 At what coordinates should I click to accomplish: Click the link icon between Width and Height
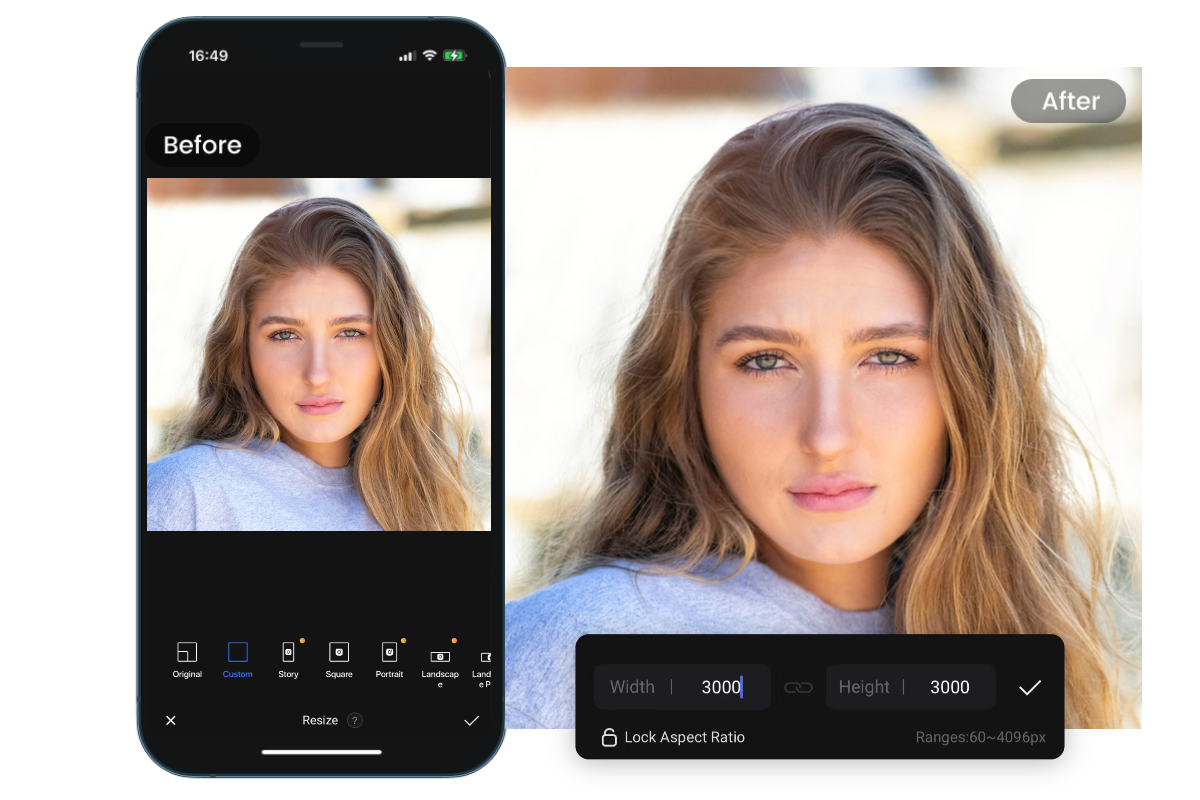tap(798, 687)
